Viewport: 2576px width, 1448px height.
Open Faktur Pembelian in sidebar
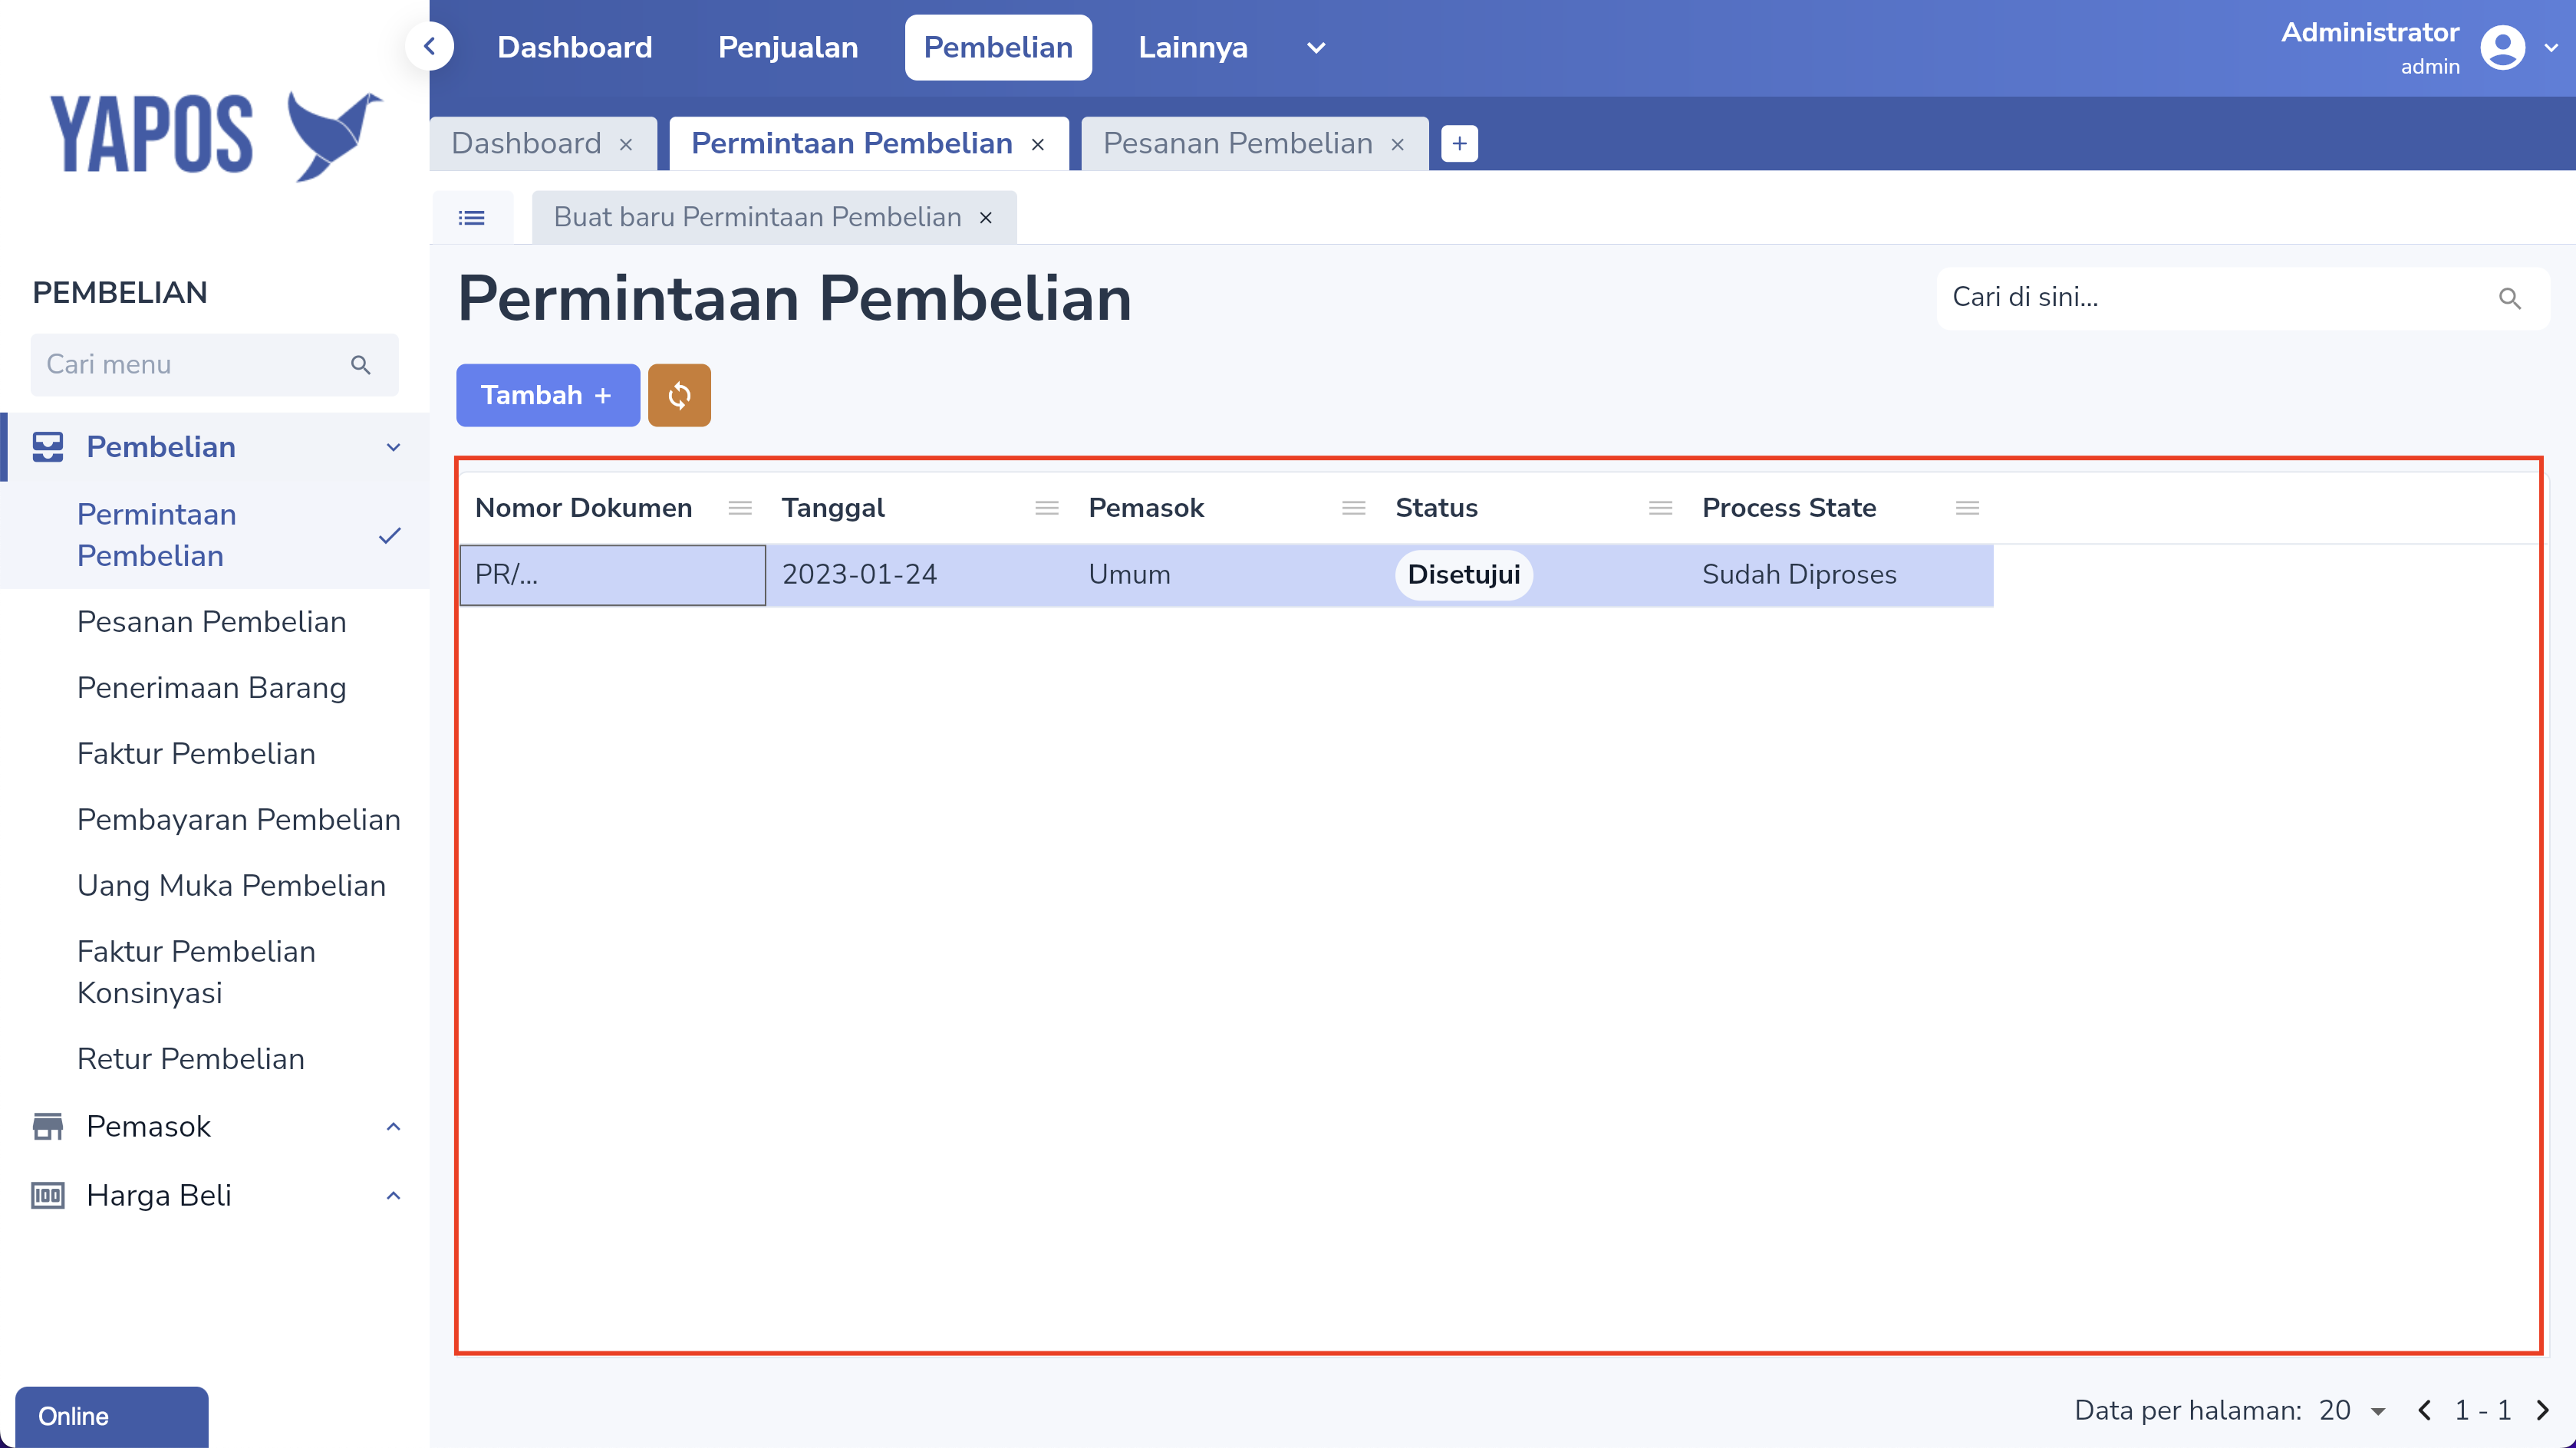[x=196, y=753]
